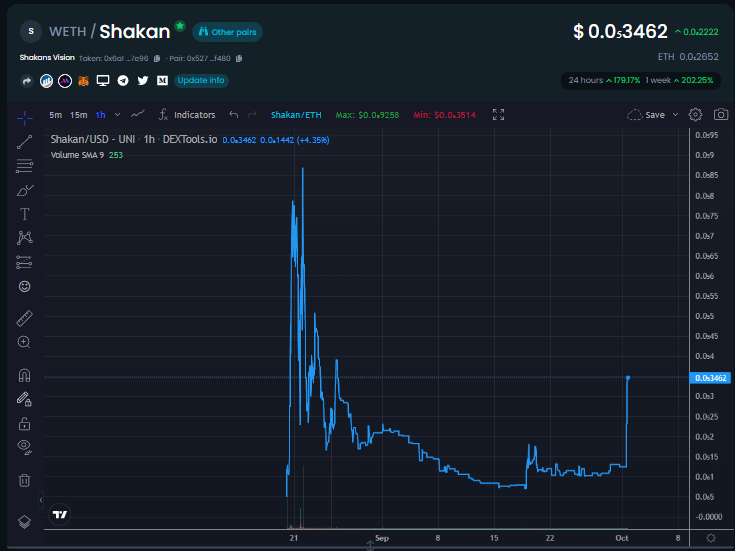Image resolution: width=735 pixels, height=551 pixels.
Task: Activate the zoom in tool
Action: pos(24,342)
